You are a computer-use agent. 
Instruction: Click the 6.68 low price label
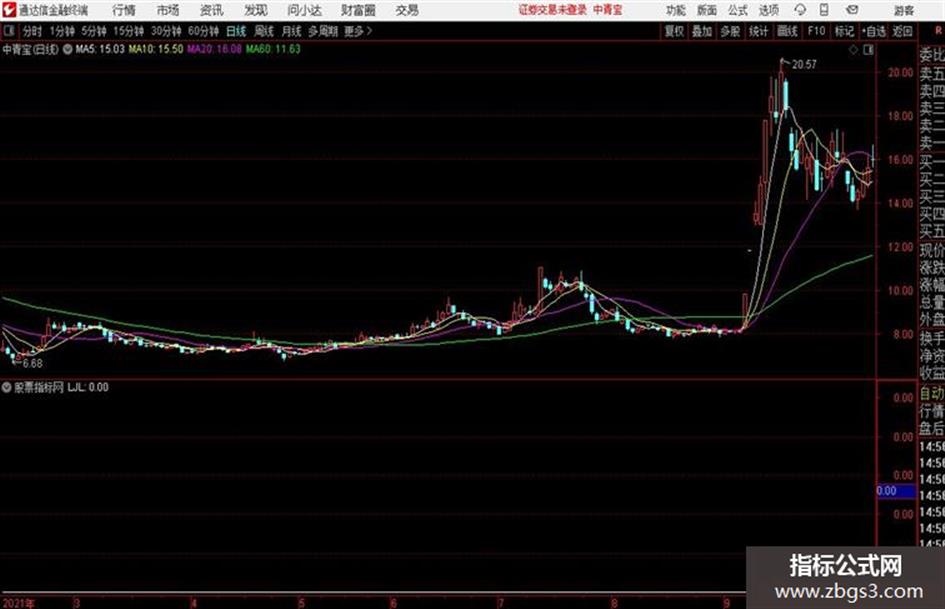[x=33, y=364]
